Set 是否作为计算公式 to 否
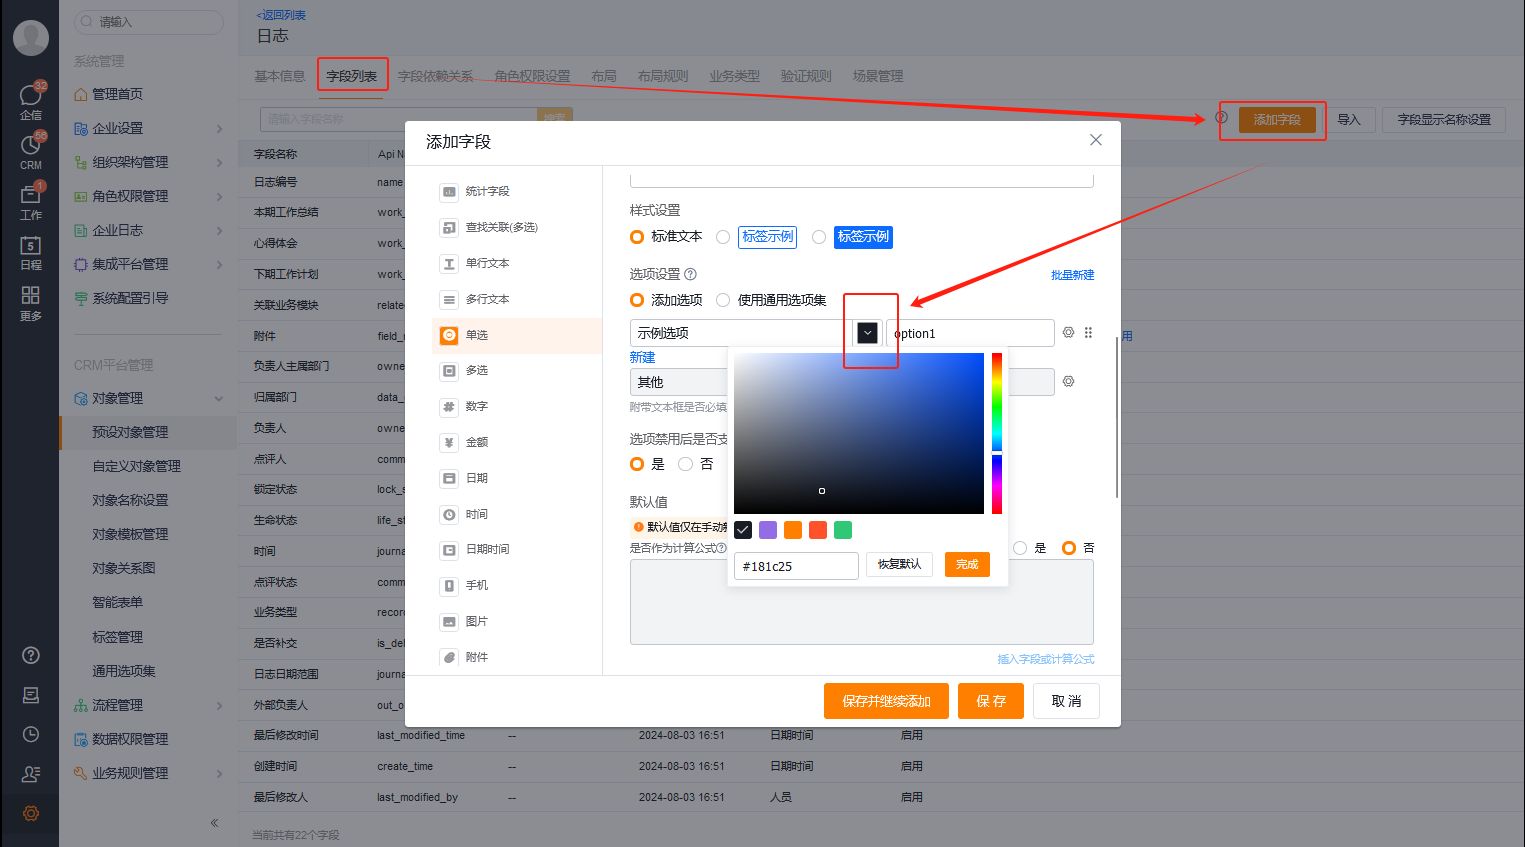The width and height of the screenshot is (1525, 847). click(1069, 548)
